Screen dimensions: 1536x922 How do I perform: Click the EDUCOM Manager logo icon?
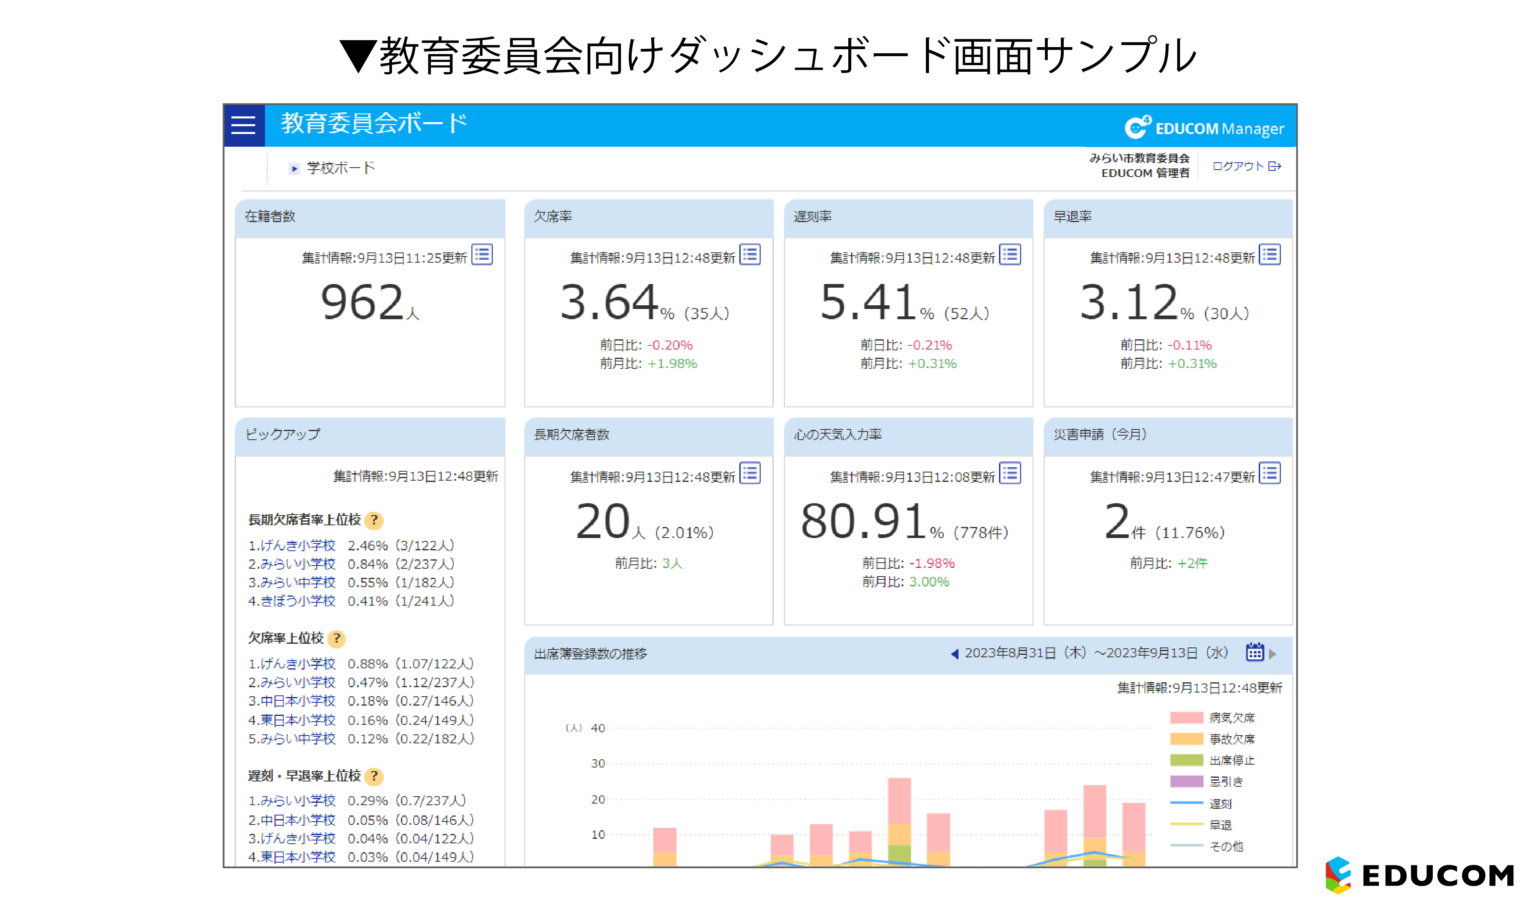1136,127
